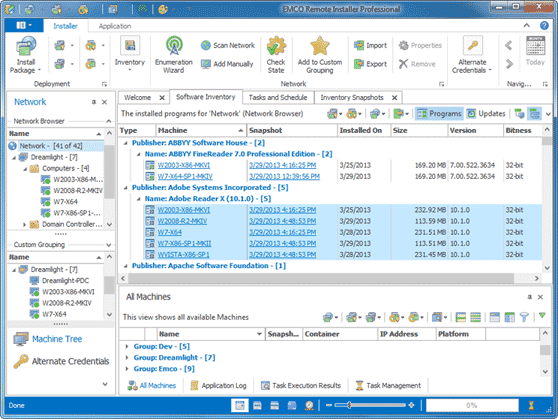Switch to the Task Management tab
The height and width of the screenshot is (419, 558).
388,386
